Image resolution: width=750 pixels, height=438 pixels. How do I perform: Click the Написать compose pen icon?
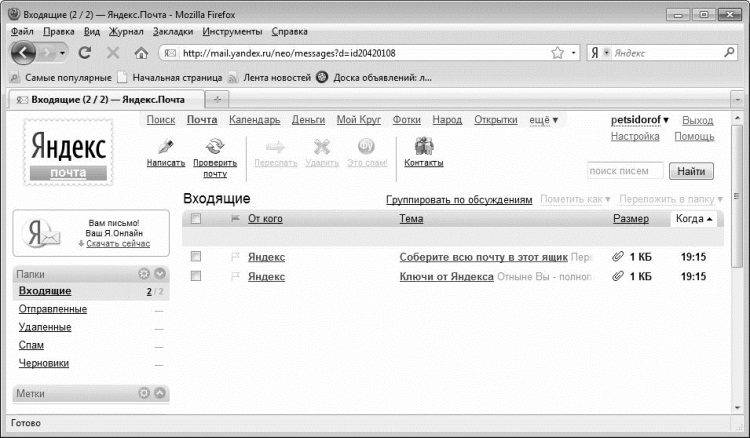click(x=165, y=146)
